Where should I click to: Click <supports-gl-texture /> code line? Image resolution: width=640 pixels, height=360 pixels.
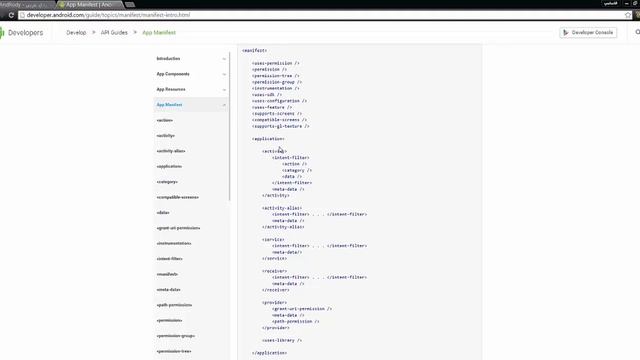[x=280, y=126]
